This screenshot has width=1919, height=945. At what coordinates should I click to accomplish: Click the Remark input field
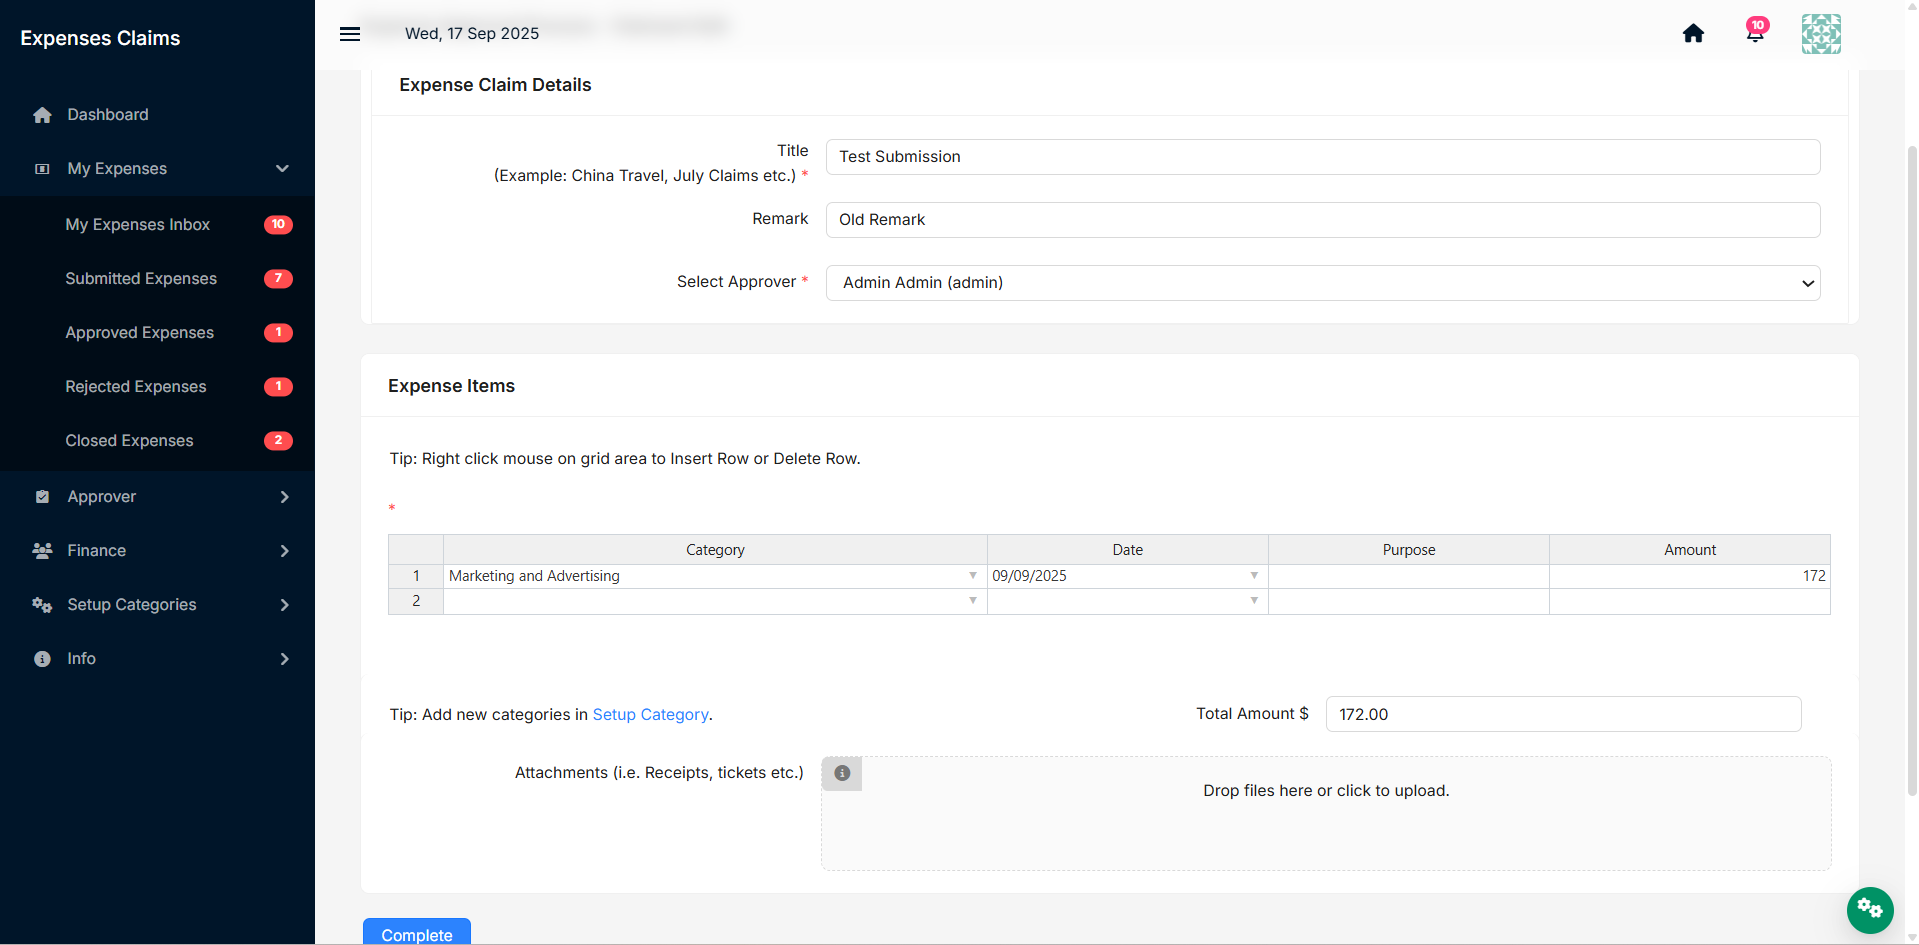[x=1323, y=220]
